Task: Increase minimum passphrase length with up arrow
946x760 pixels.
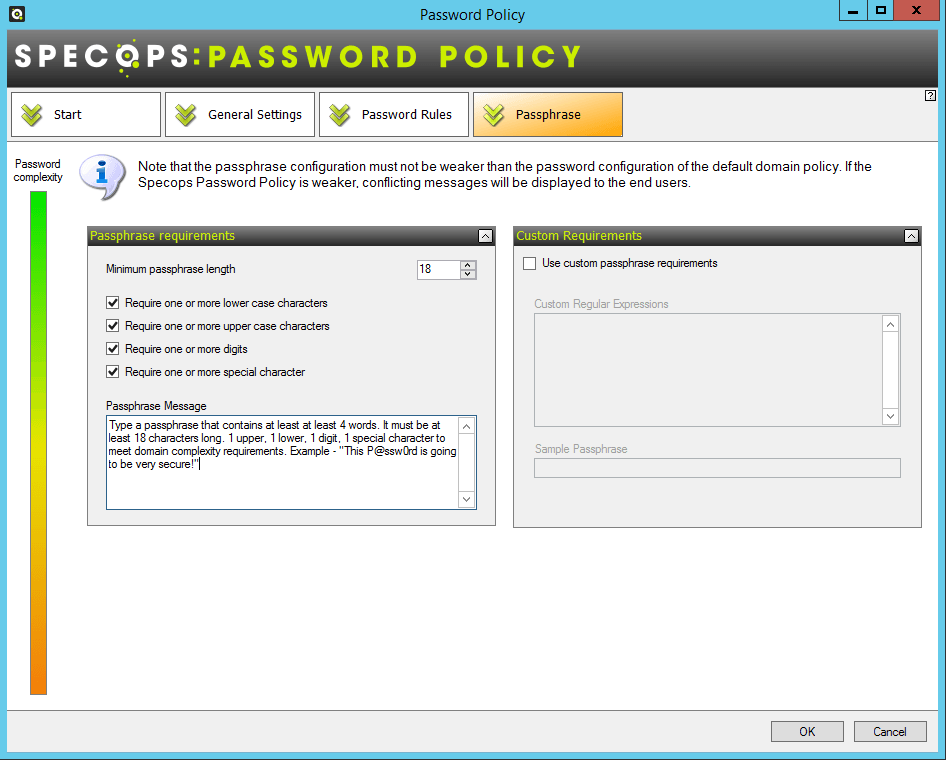Action: coord(468,265)
